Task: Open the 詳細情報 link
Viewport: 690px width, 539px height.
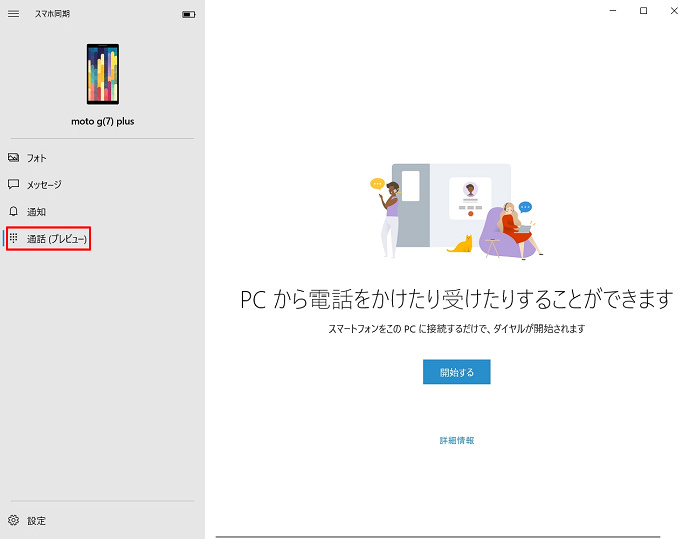Action: tap(457, 440)
